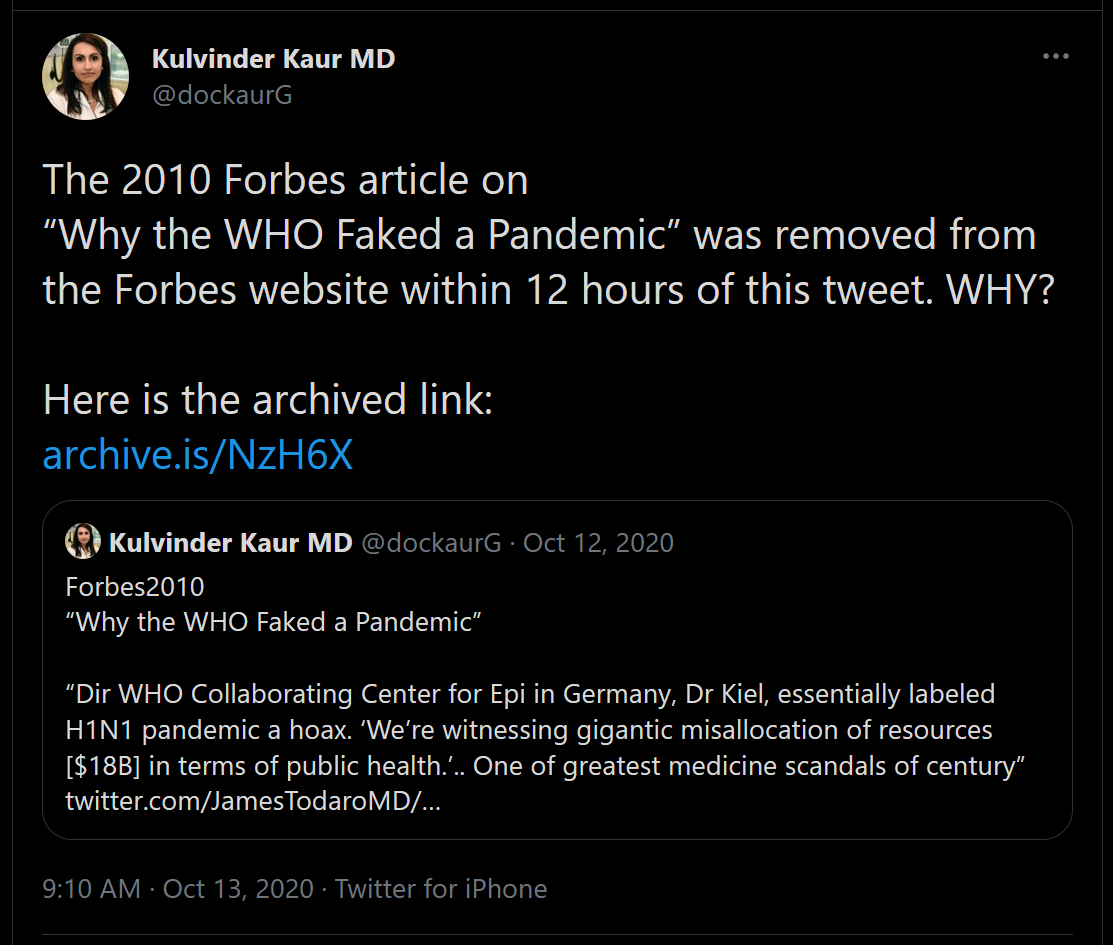Screen dimensions: 1113x945
Task: Select the 'Forbes2010' line in quoted tweet
Action: pos(135,586)
